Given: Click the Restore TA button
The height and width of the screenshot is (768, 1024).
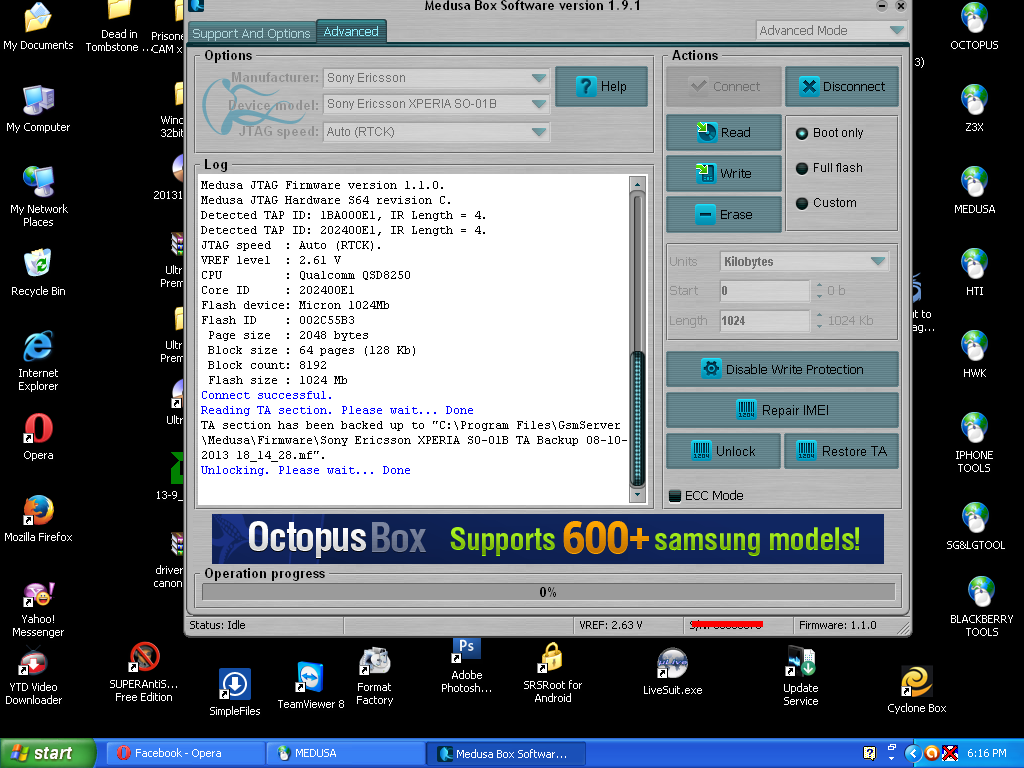Looking at the screenshot, I should [x=841, y=451].
